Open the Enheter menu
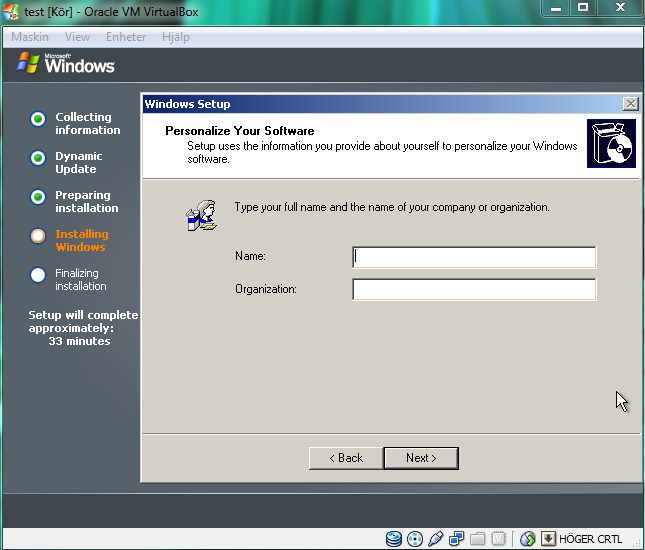The height and width of the screenshot is (550, 645). (x=126, y=37)
